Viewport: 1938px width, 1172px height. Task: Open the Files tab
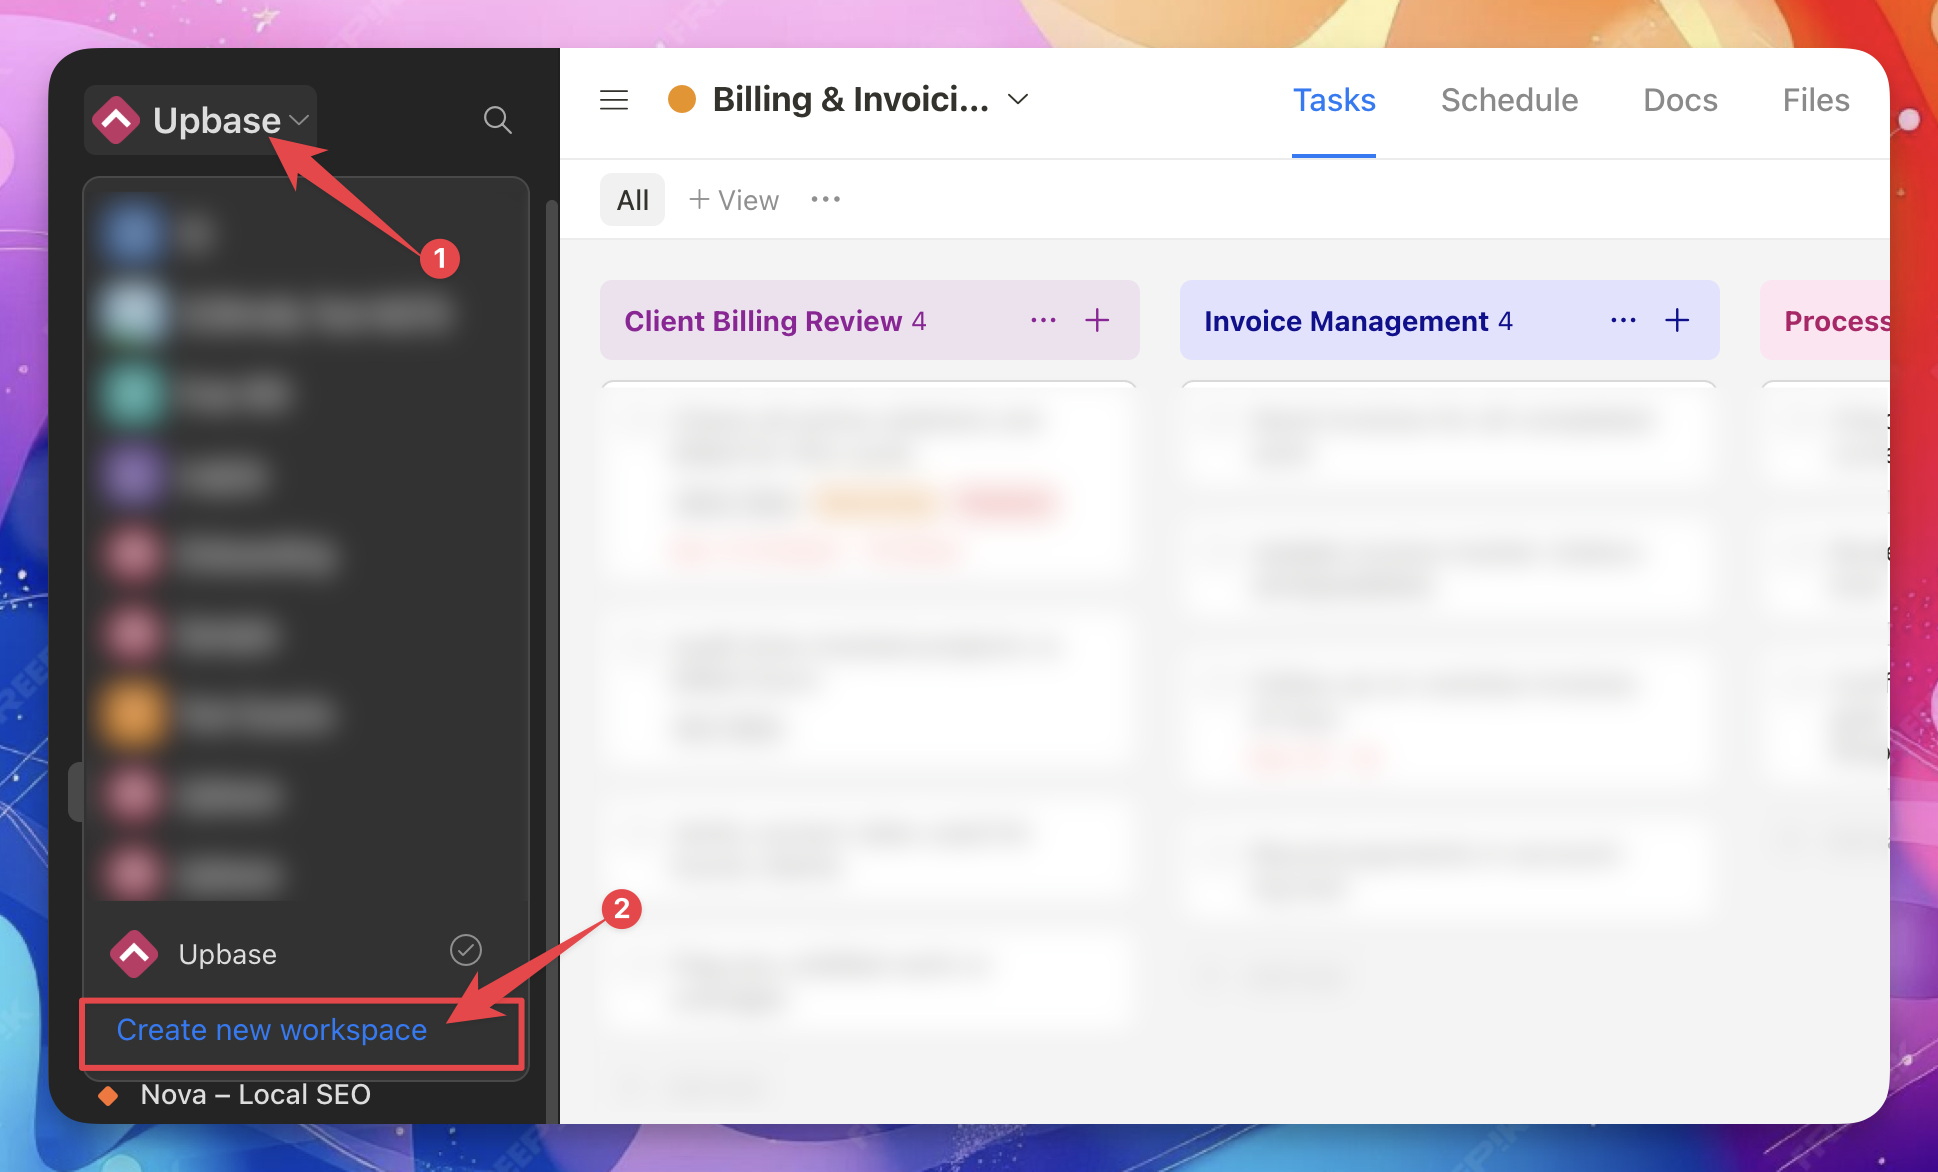point(1816,100)
